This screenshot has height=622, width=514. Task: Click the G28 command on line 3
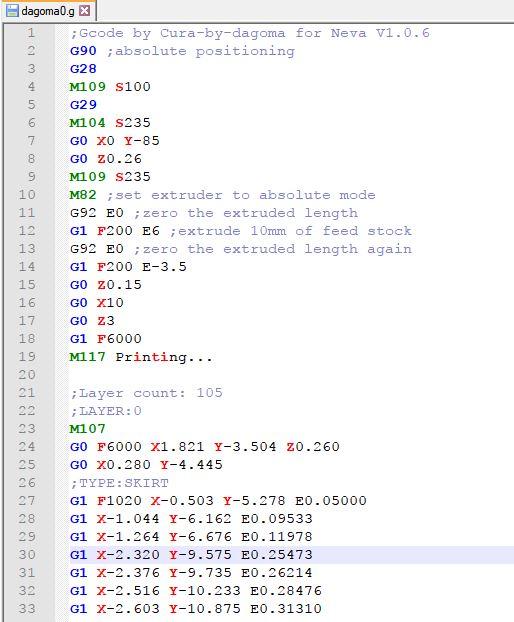[83, 69]
